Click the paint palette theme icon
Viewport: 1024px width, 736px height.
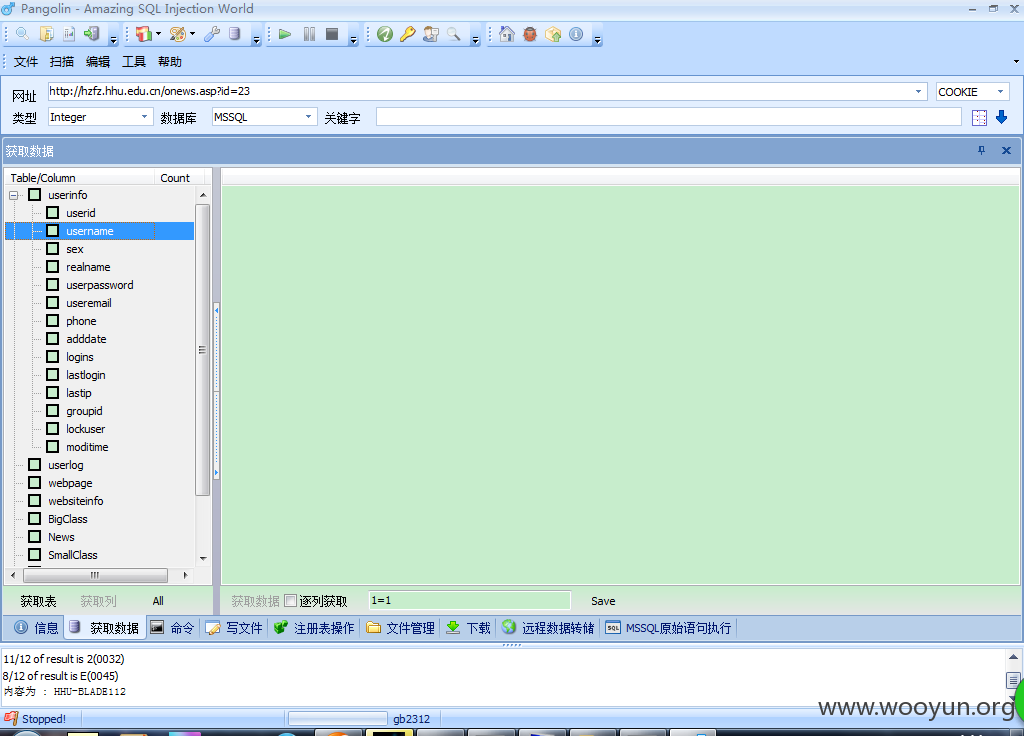tap(178, 34)
